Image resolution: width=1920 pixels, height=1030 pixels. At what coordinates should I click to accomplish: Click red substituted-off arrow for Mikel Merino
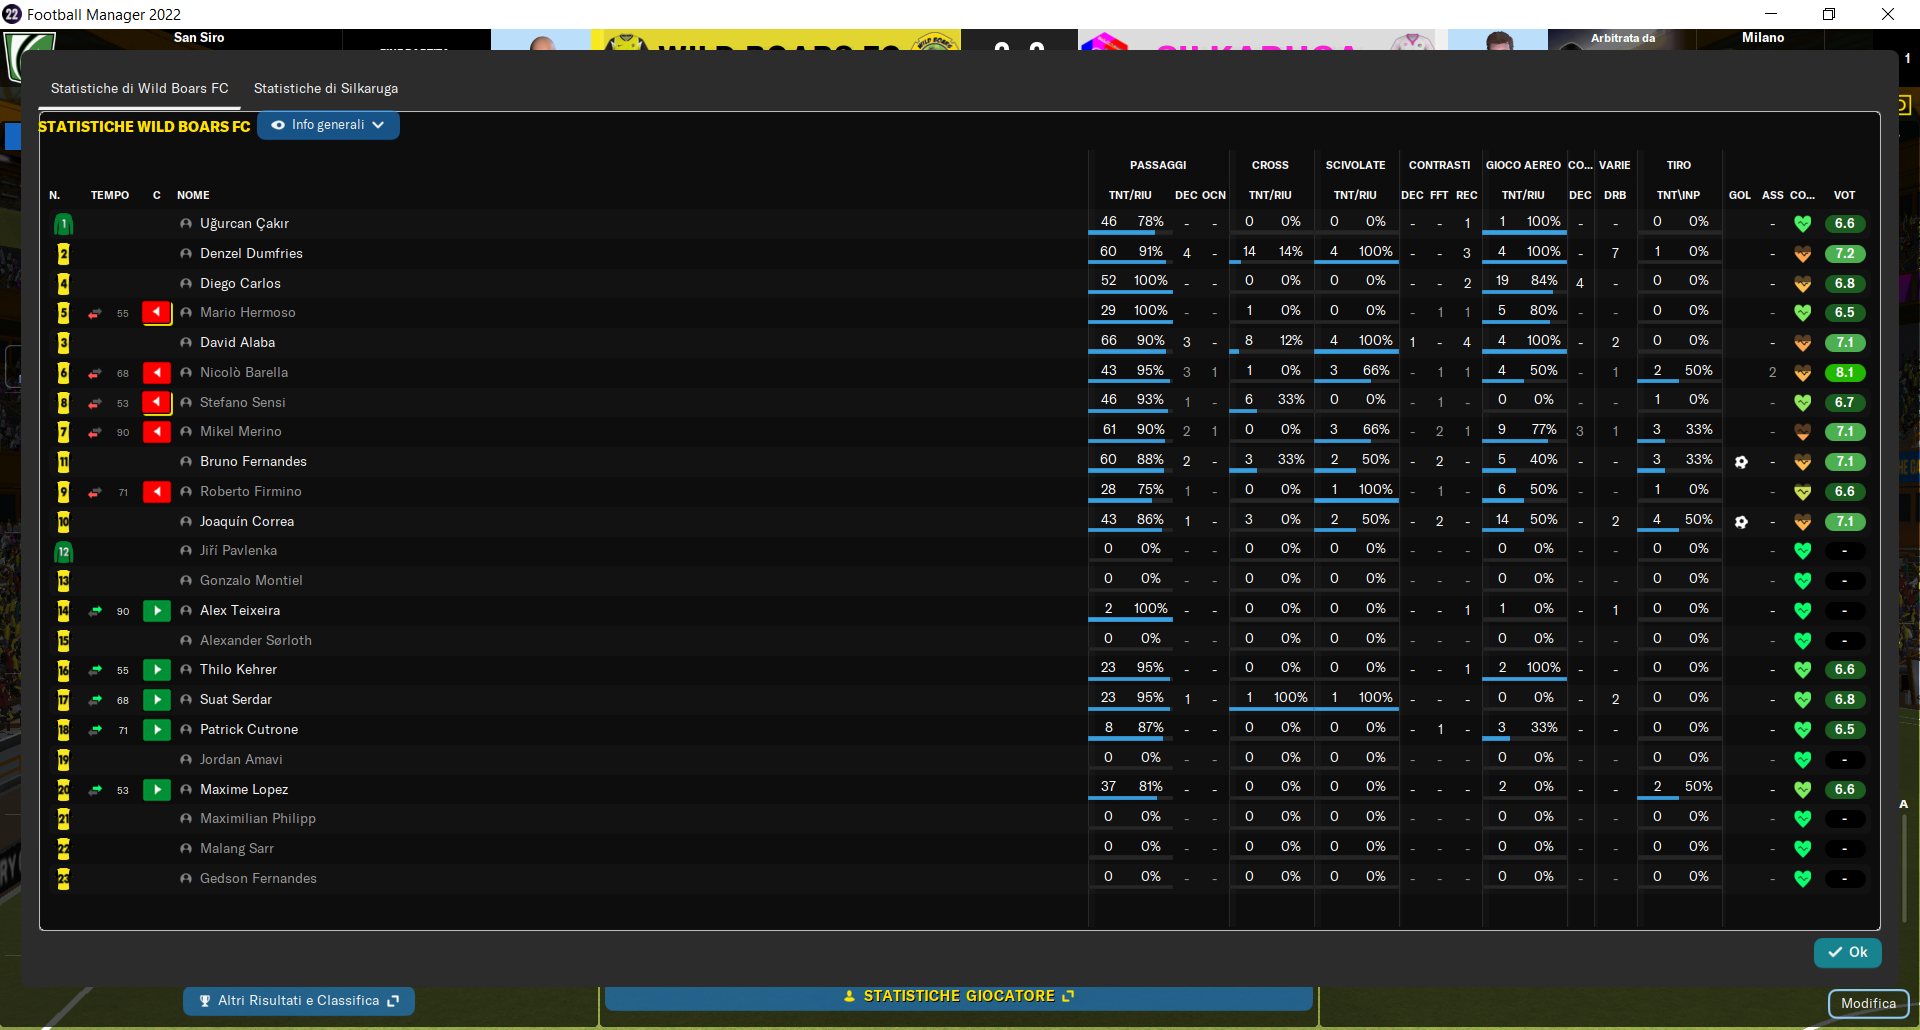(157, 432)
